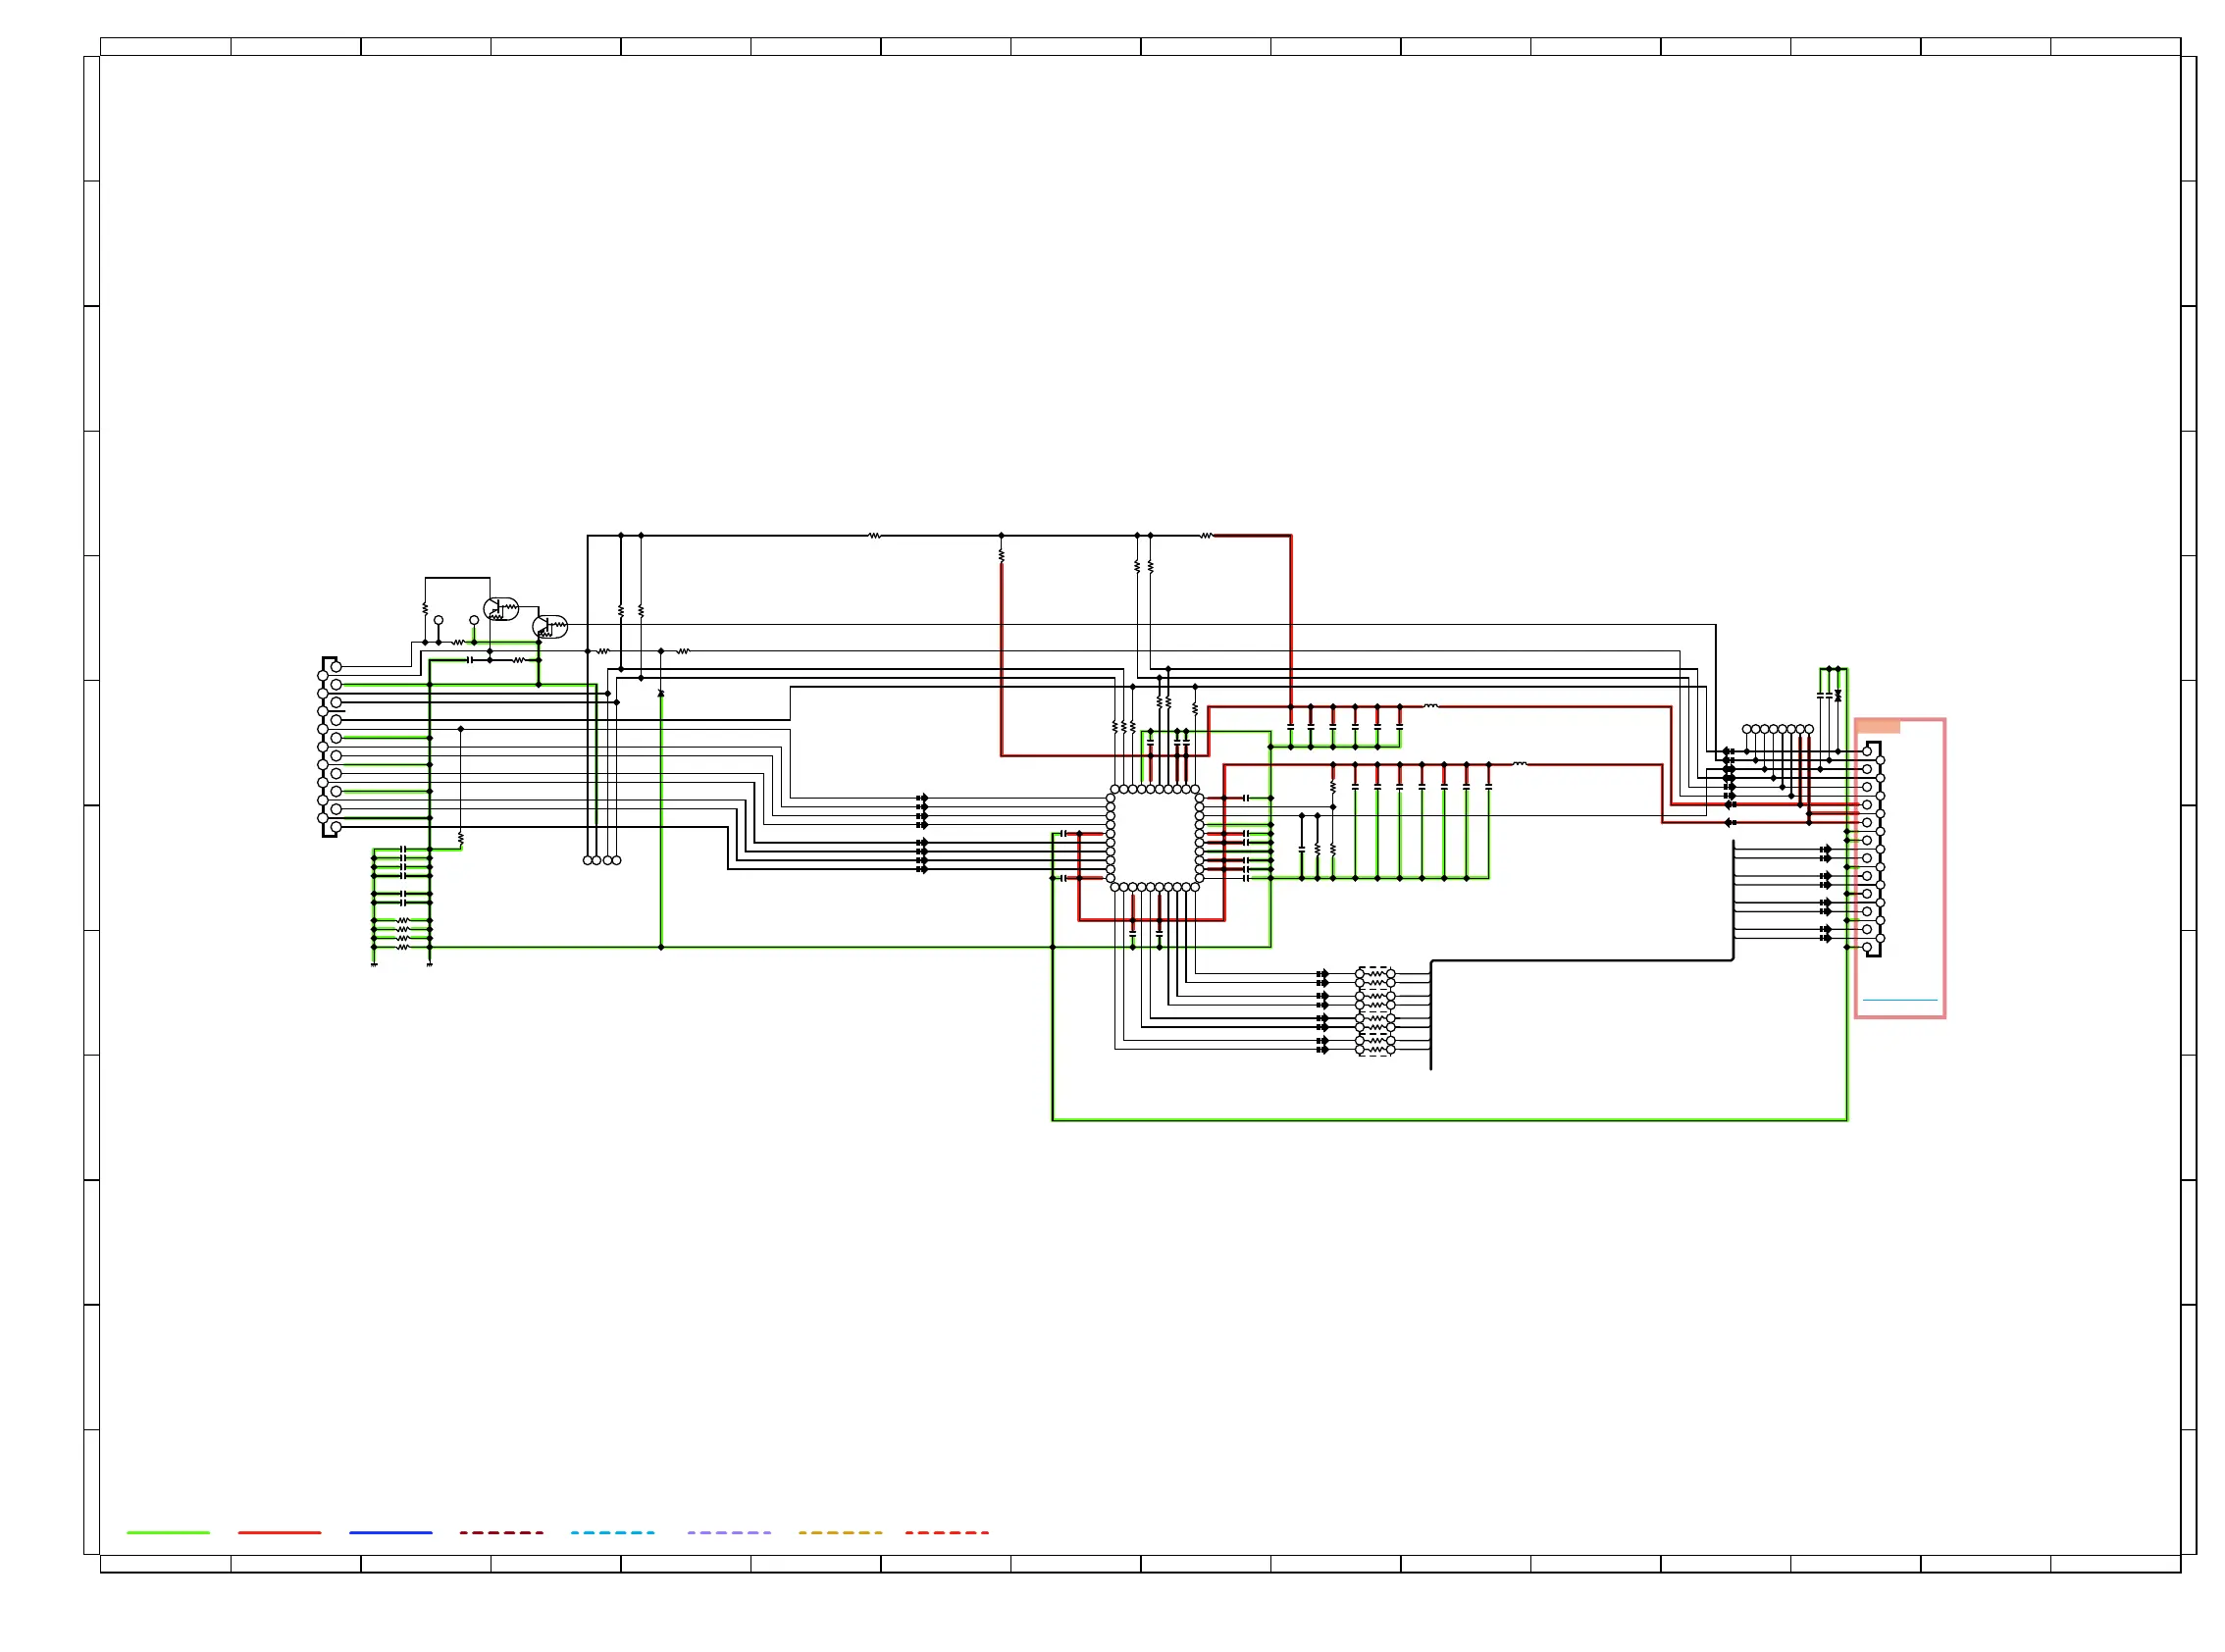2225x1652 pixels.
Task: Click the gold dashed legend line
Action: (x=840, y=1532)
